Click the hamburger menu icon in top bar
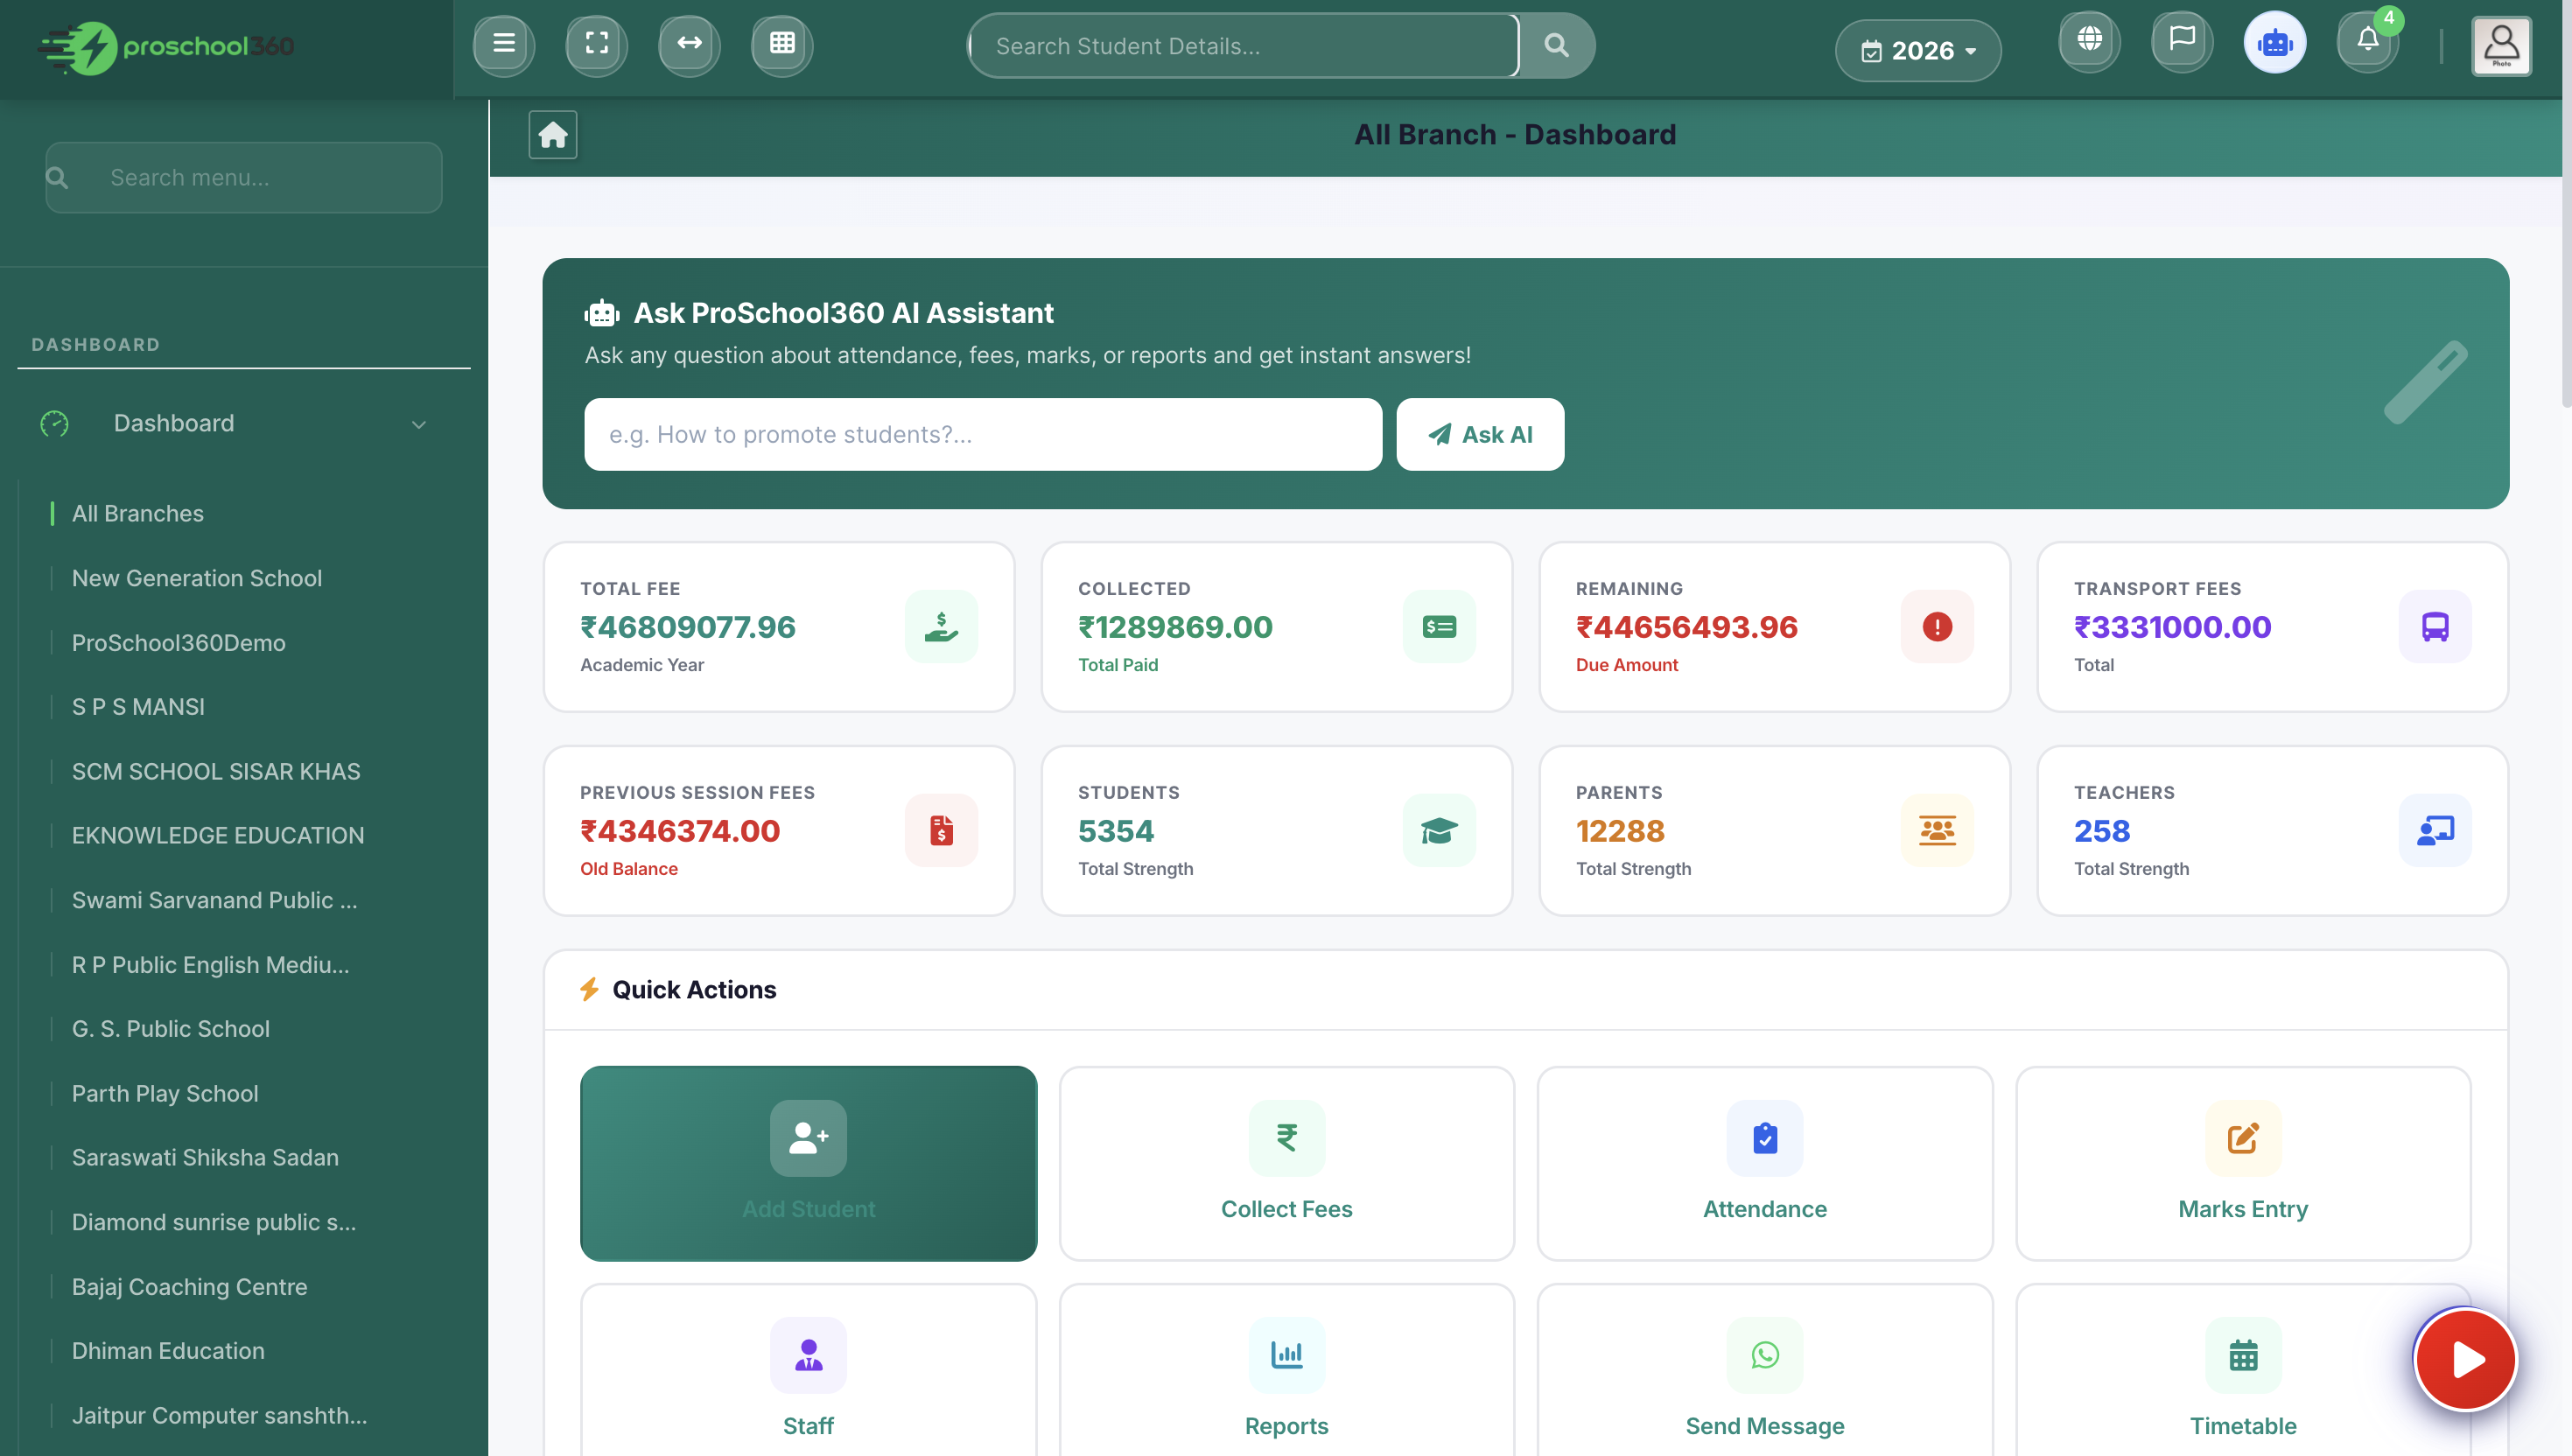 point(503,44)
